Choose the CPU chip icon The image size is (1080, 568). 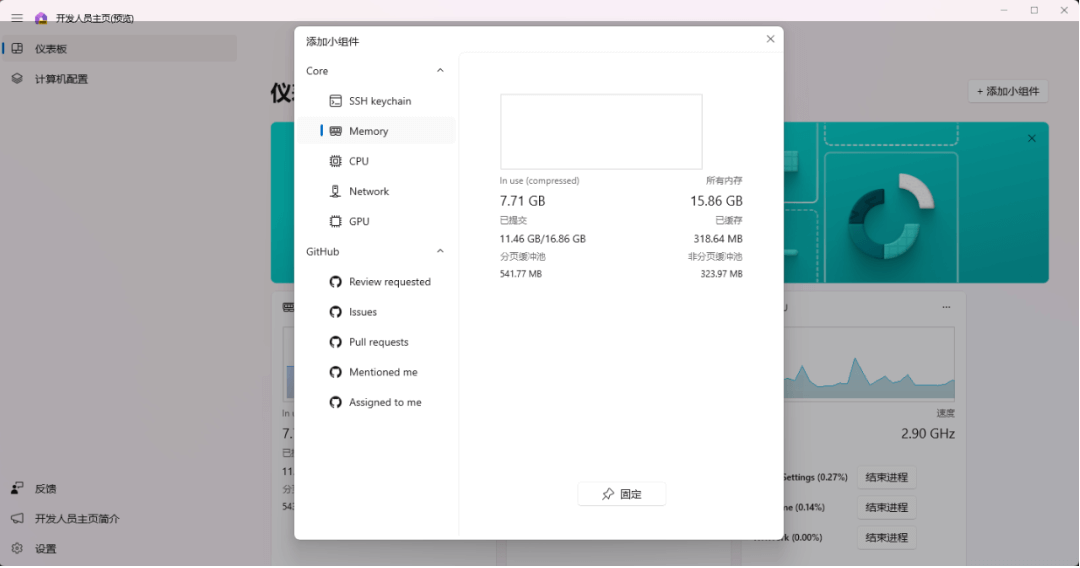point(336,161)
